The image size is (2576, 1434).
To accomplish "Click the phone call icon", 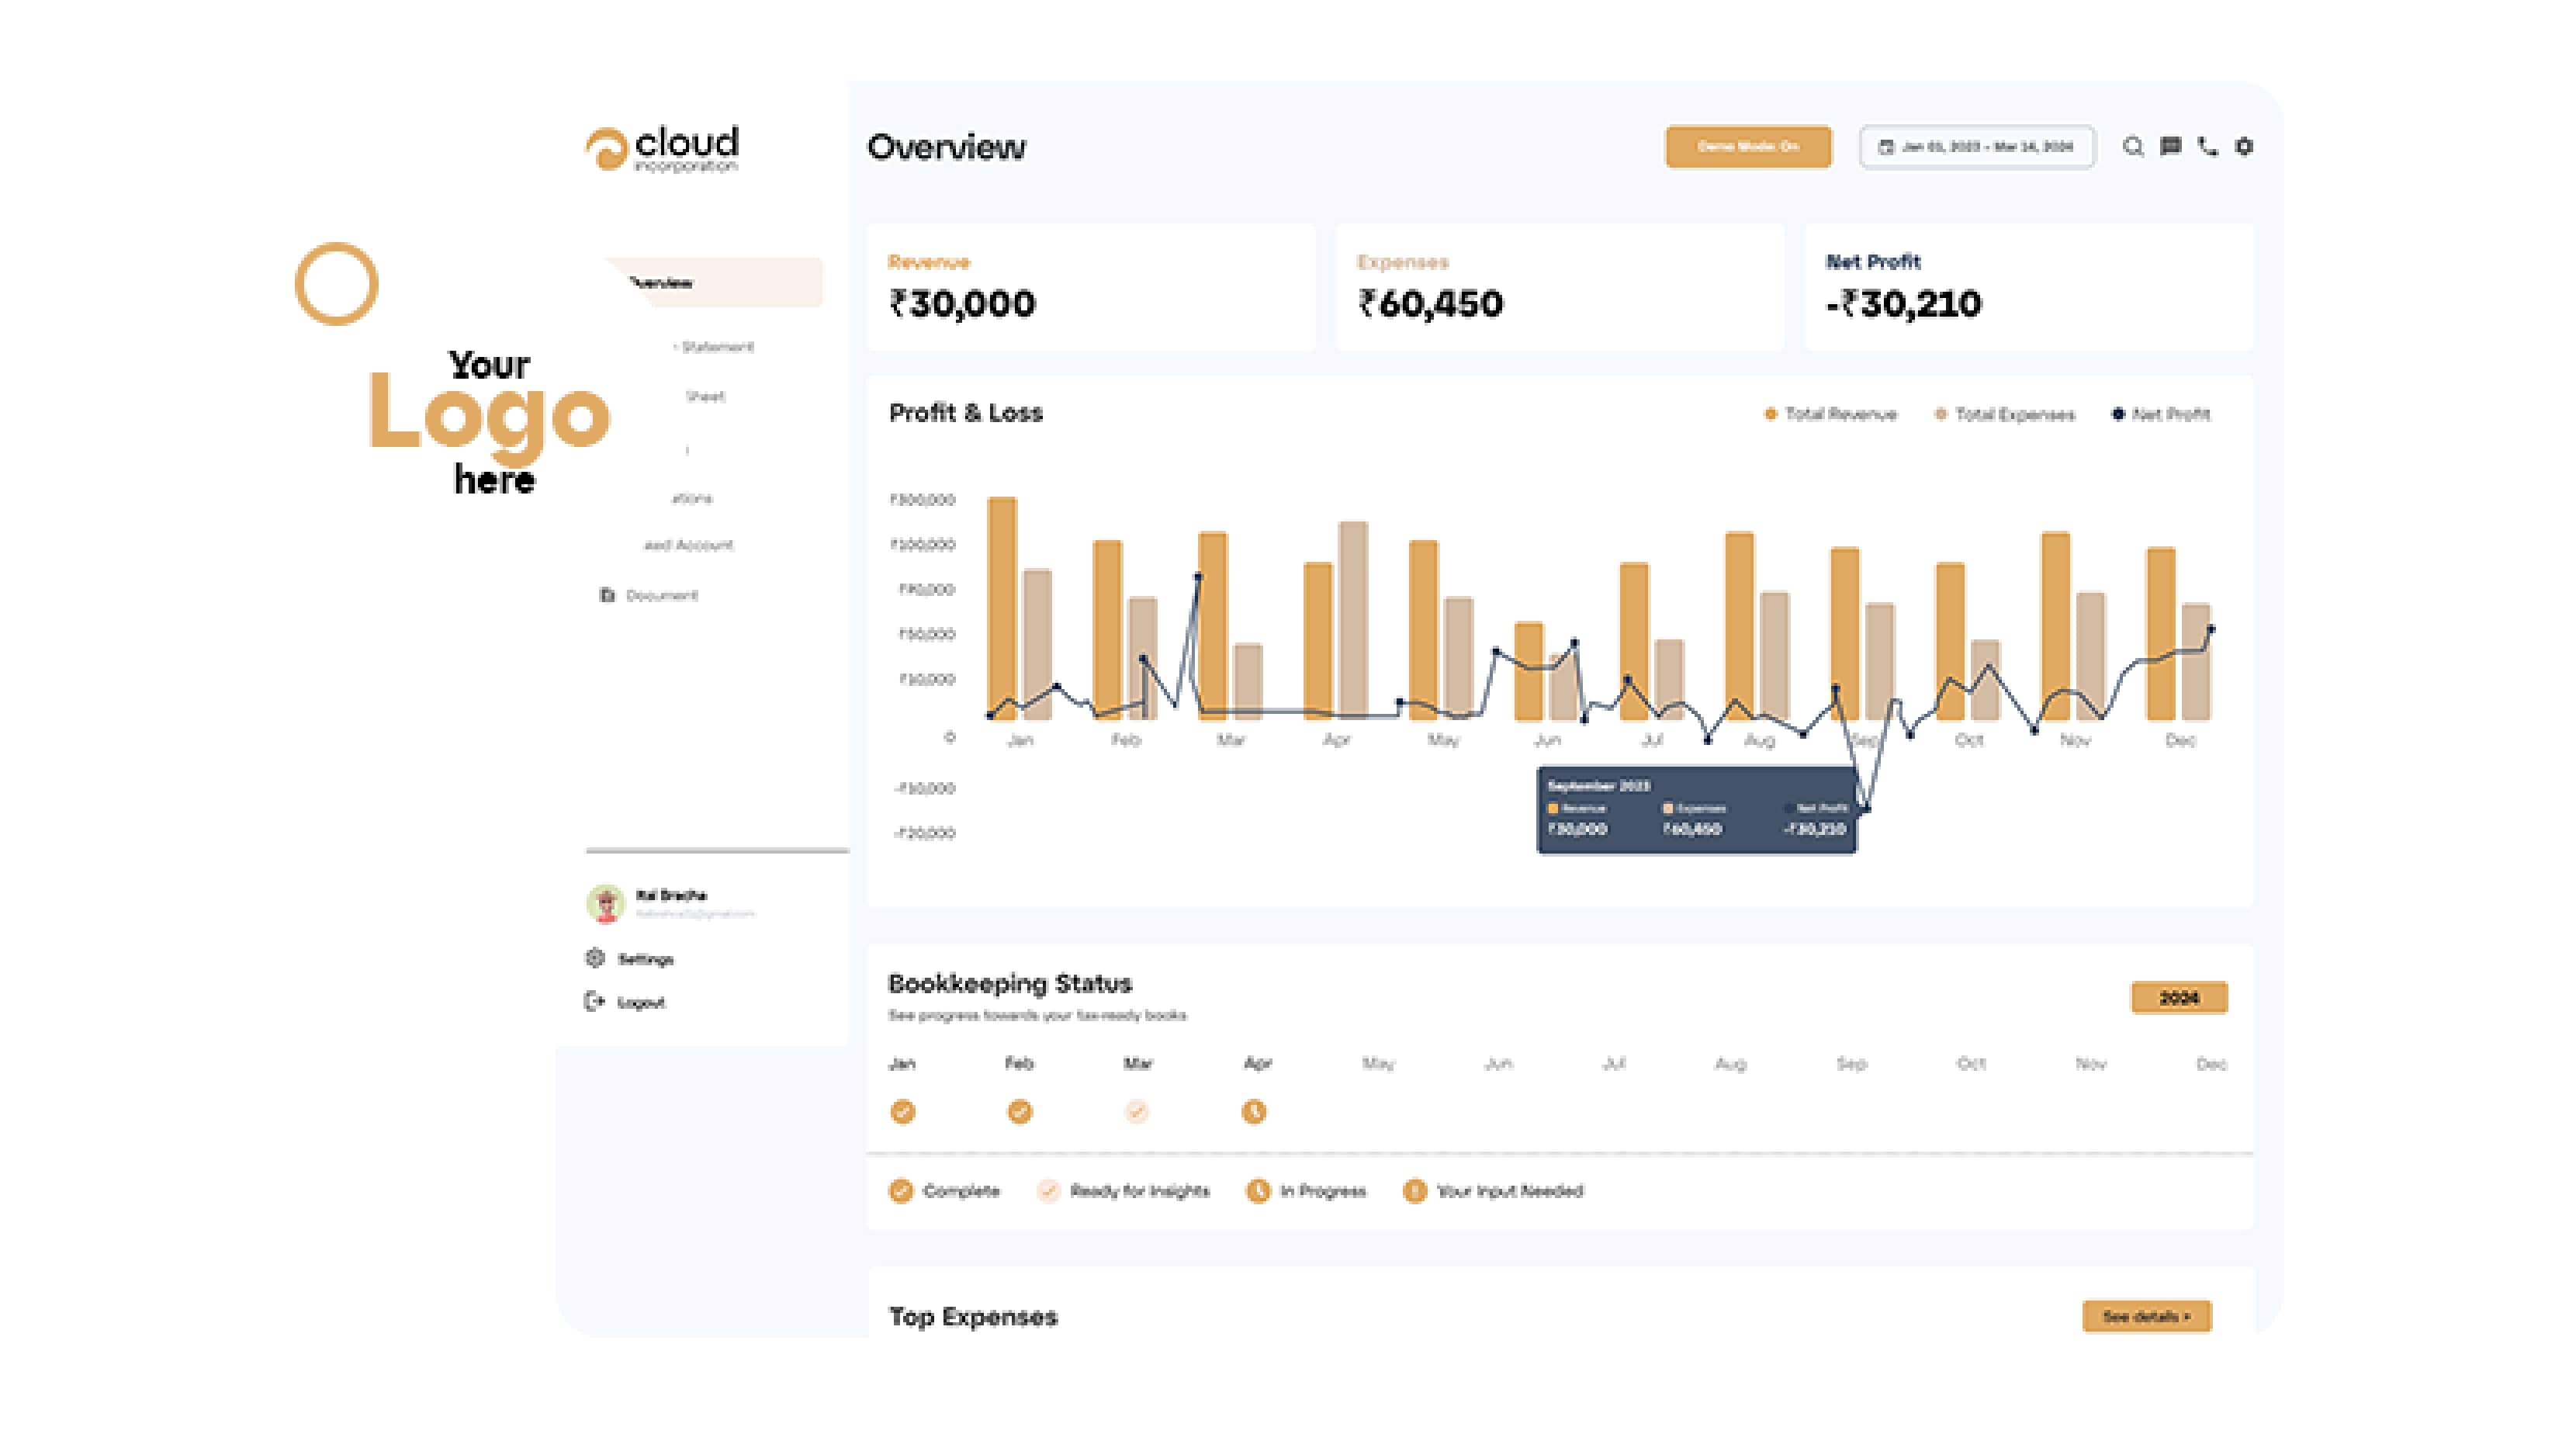I will [2207, 147].
